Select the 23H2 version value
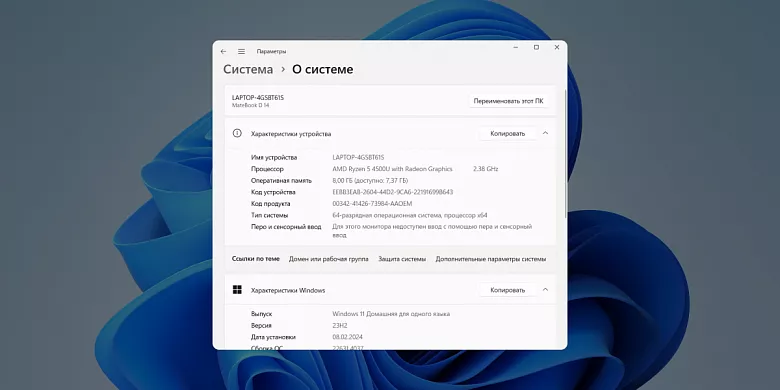This screenshot has width=780, height=390. pos(340,325)
